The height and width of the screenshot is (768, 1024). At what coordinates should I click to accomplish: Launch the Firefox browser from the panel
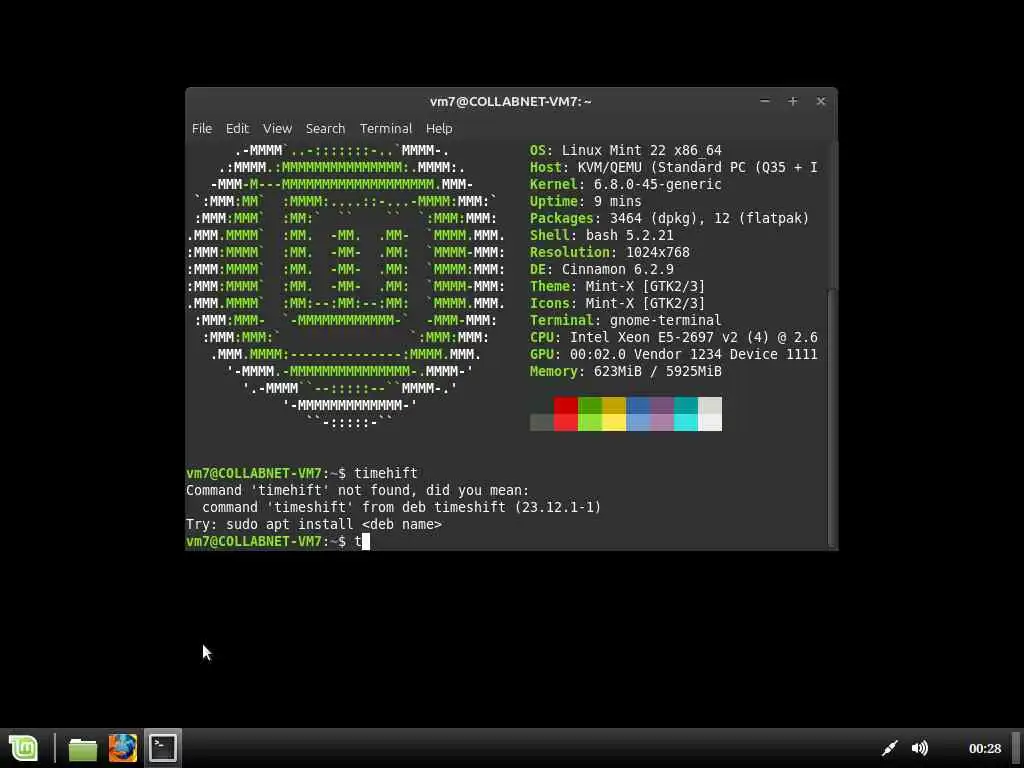(123, 748)
